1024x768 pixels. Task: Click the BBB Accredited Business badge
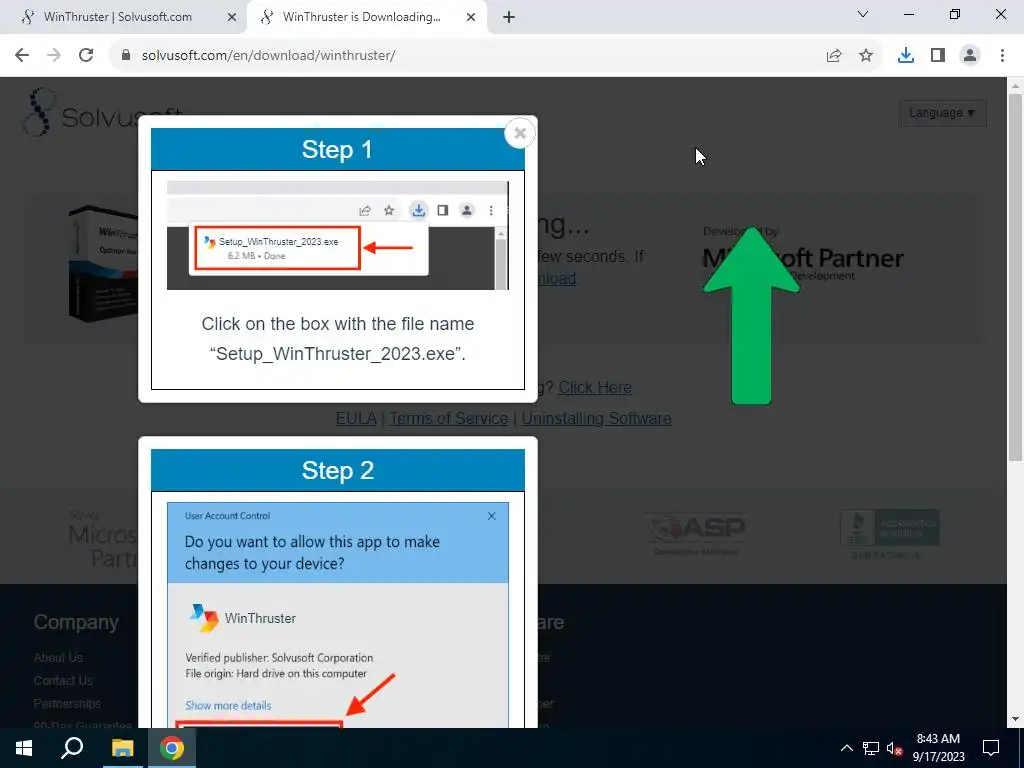pyautogui.click(x=889, y=534)
